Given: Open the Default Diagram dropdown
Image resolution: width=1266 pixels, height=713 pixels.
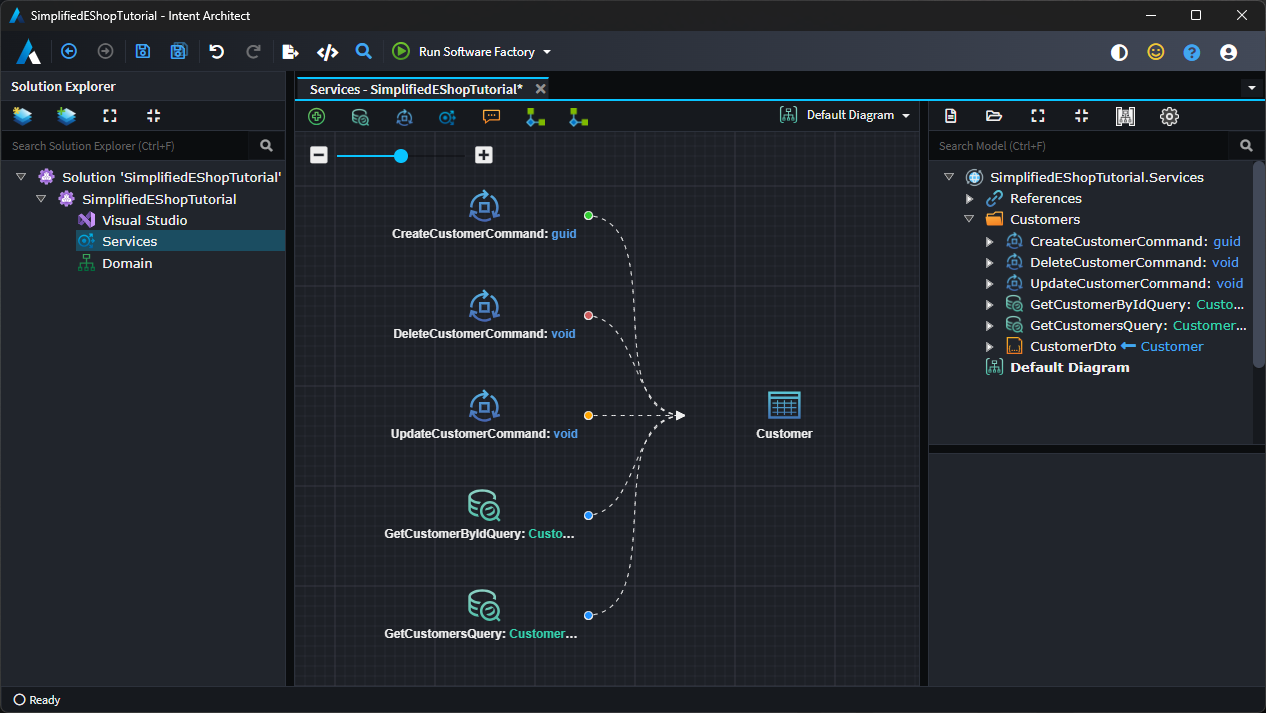Looking at the screenshot, I should 845,115.
